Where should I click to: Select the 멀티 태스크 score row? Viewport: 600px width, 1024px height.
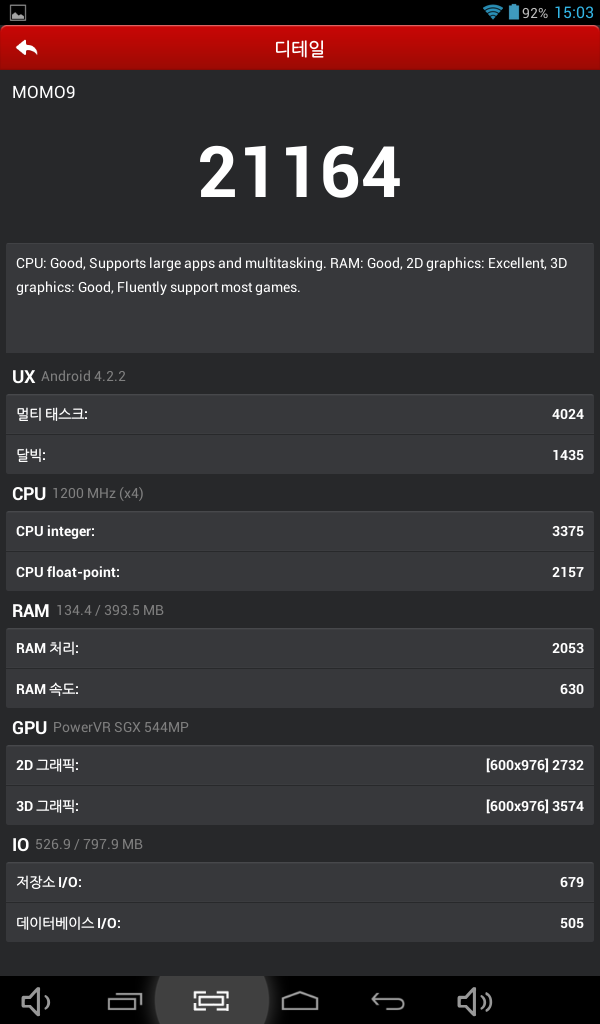pyautogui.click(x=300, y=414)
